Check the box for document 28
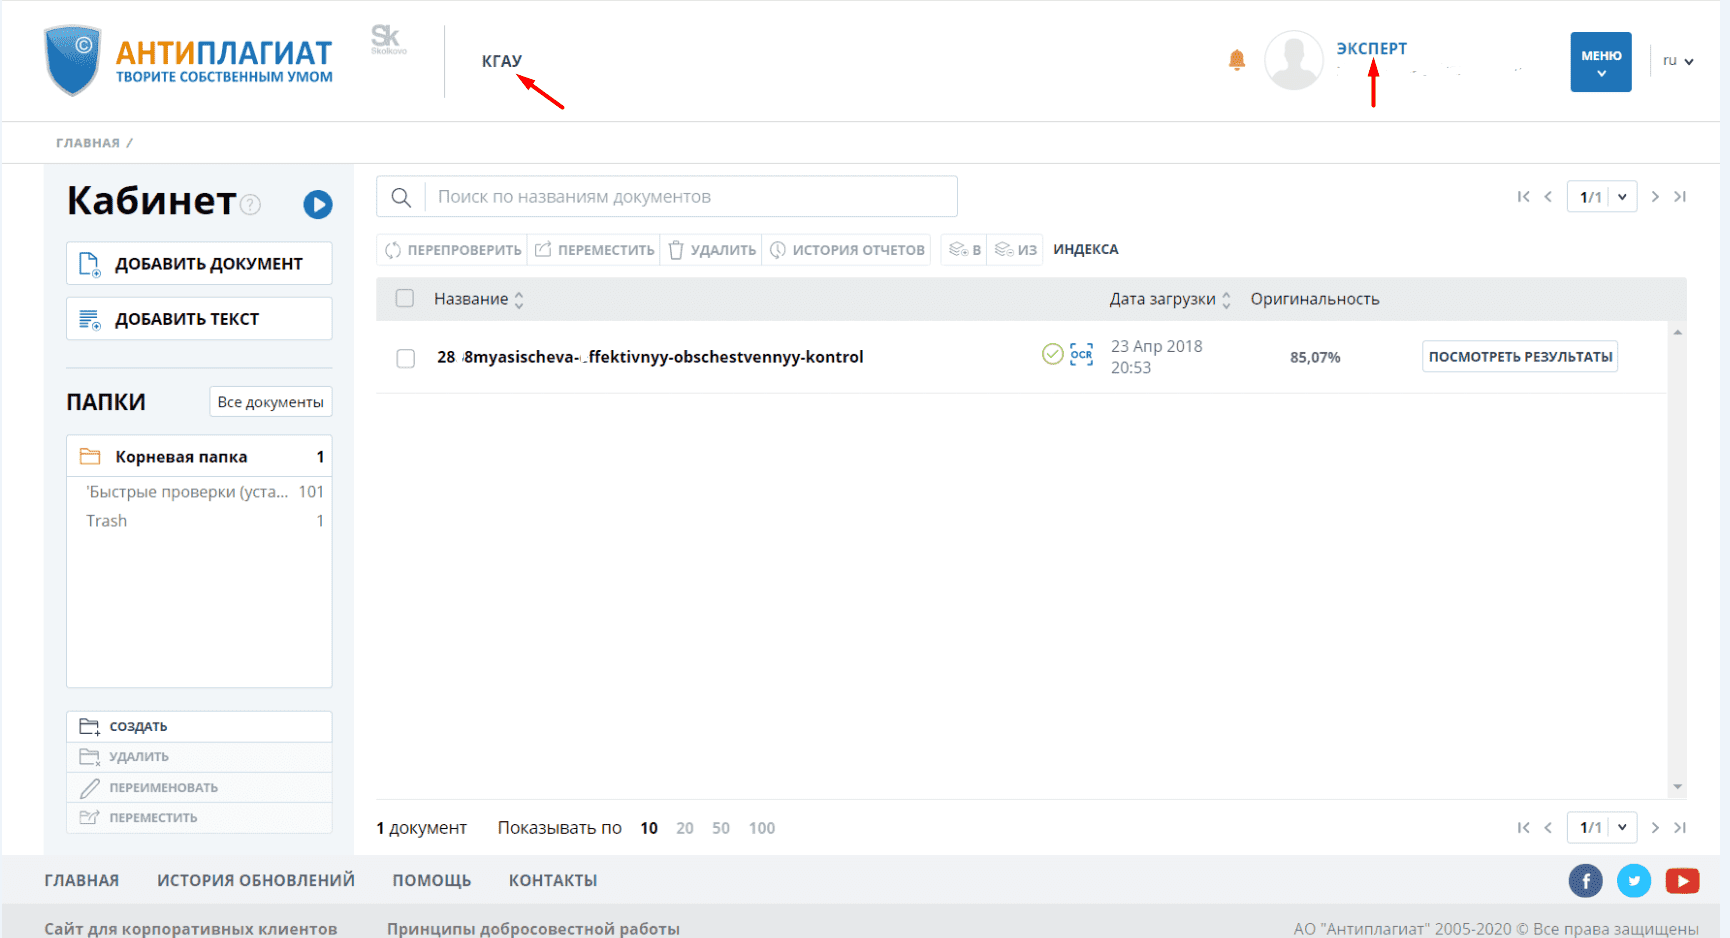 [406, 358]
